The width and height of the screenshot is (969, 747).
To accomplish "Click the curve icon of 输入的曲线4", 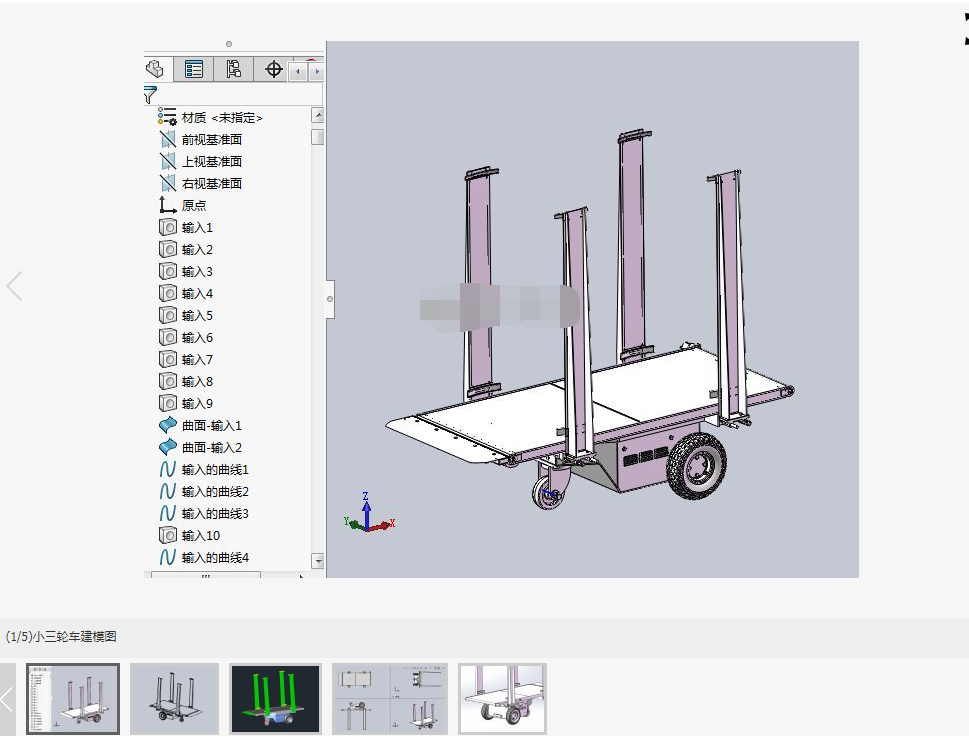I will click(167, 557).
